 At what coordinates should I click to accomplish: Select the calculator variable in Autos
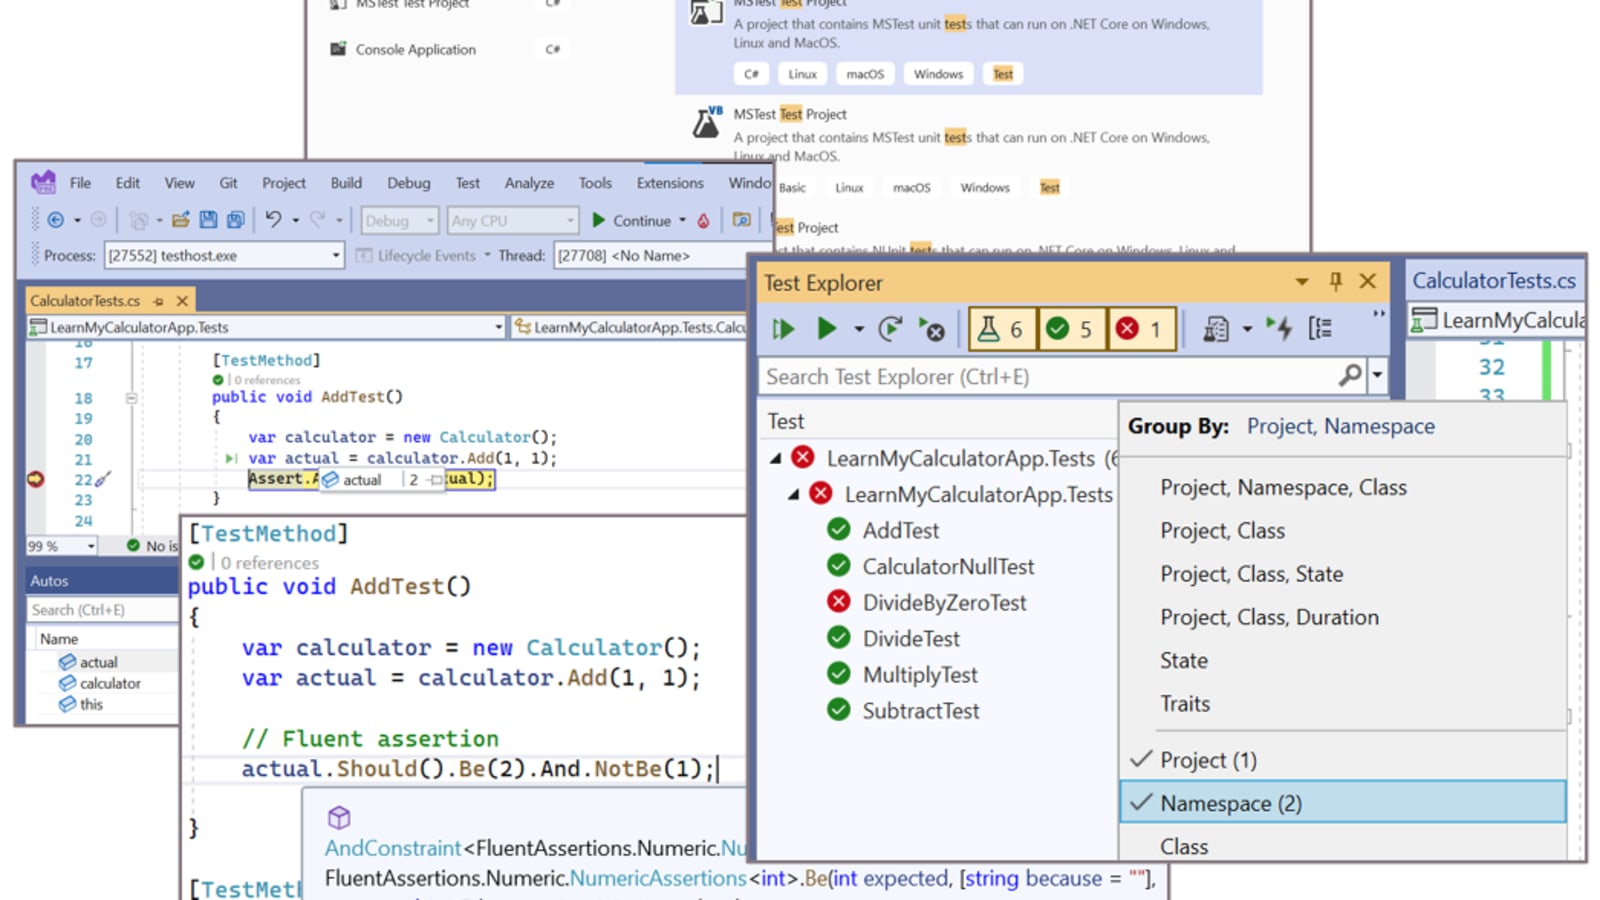pyautogui.click(x=110, y=683)
